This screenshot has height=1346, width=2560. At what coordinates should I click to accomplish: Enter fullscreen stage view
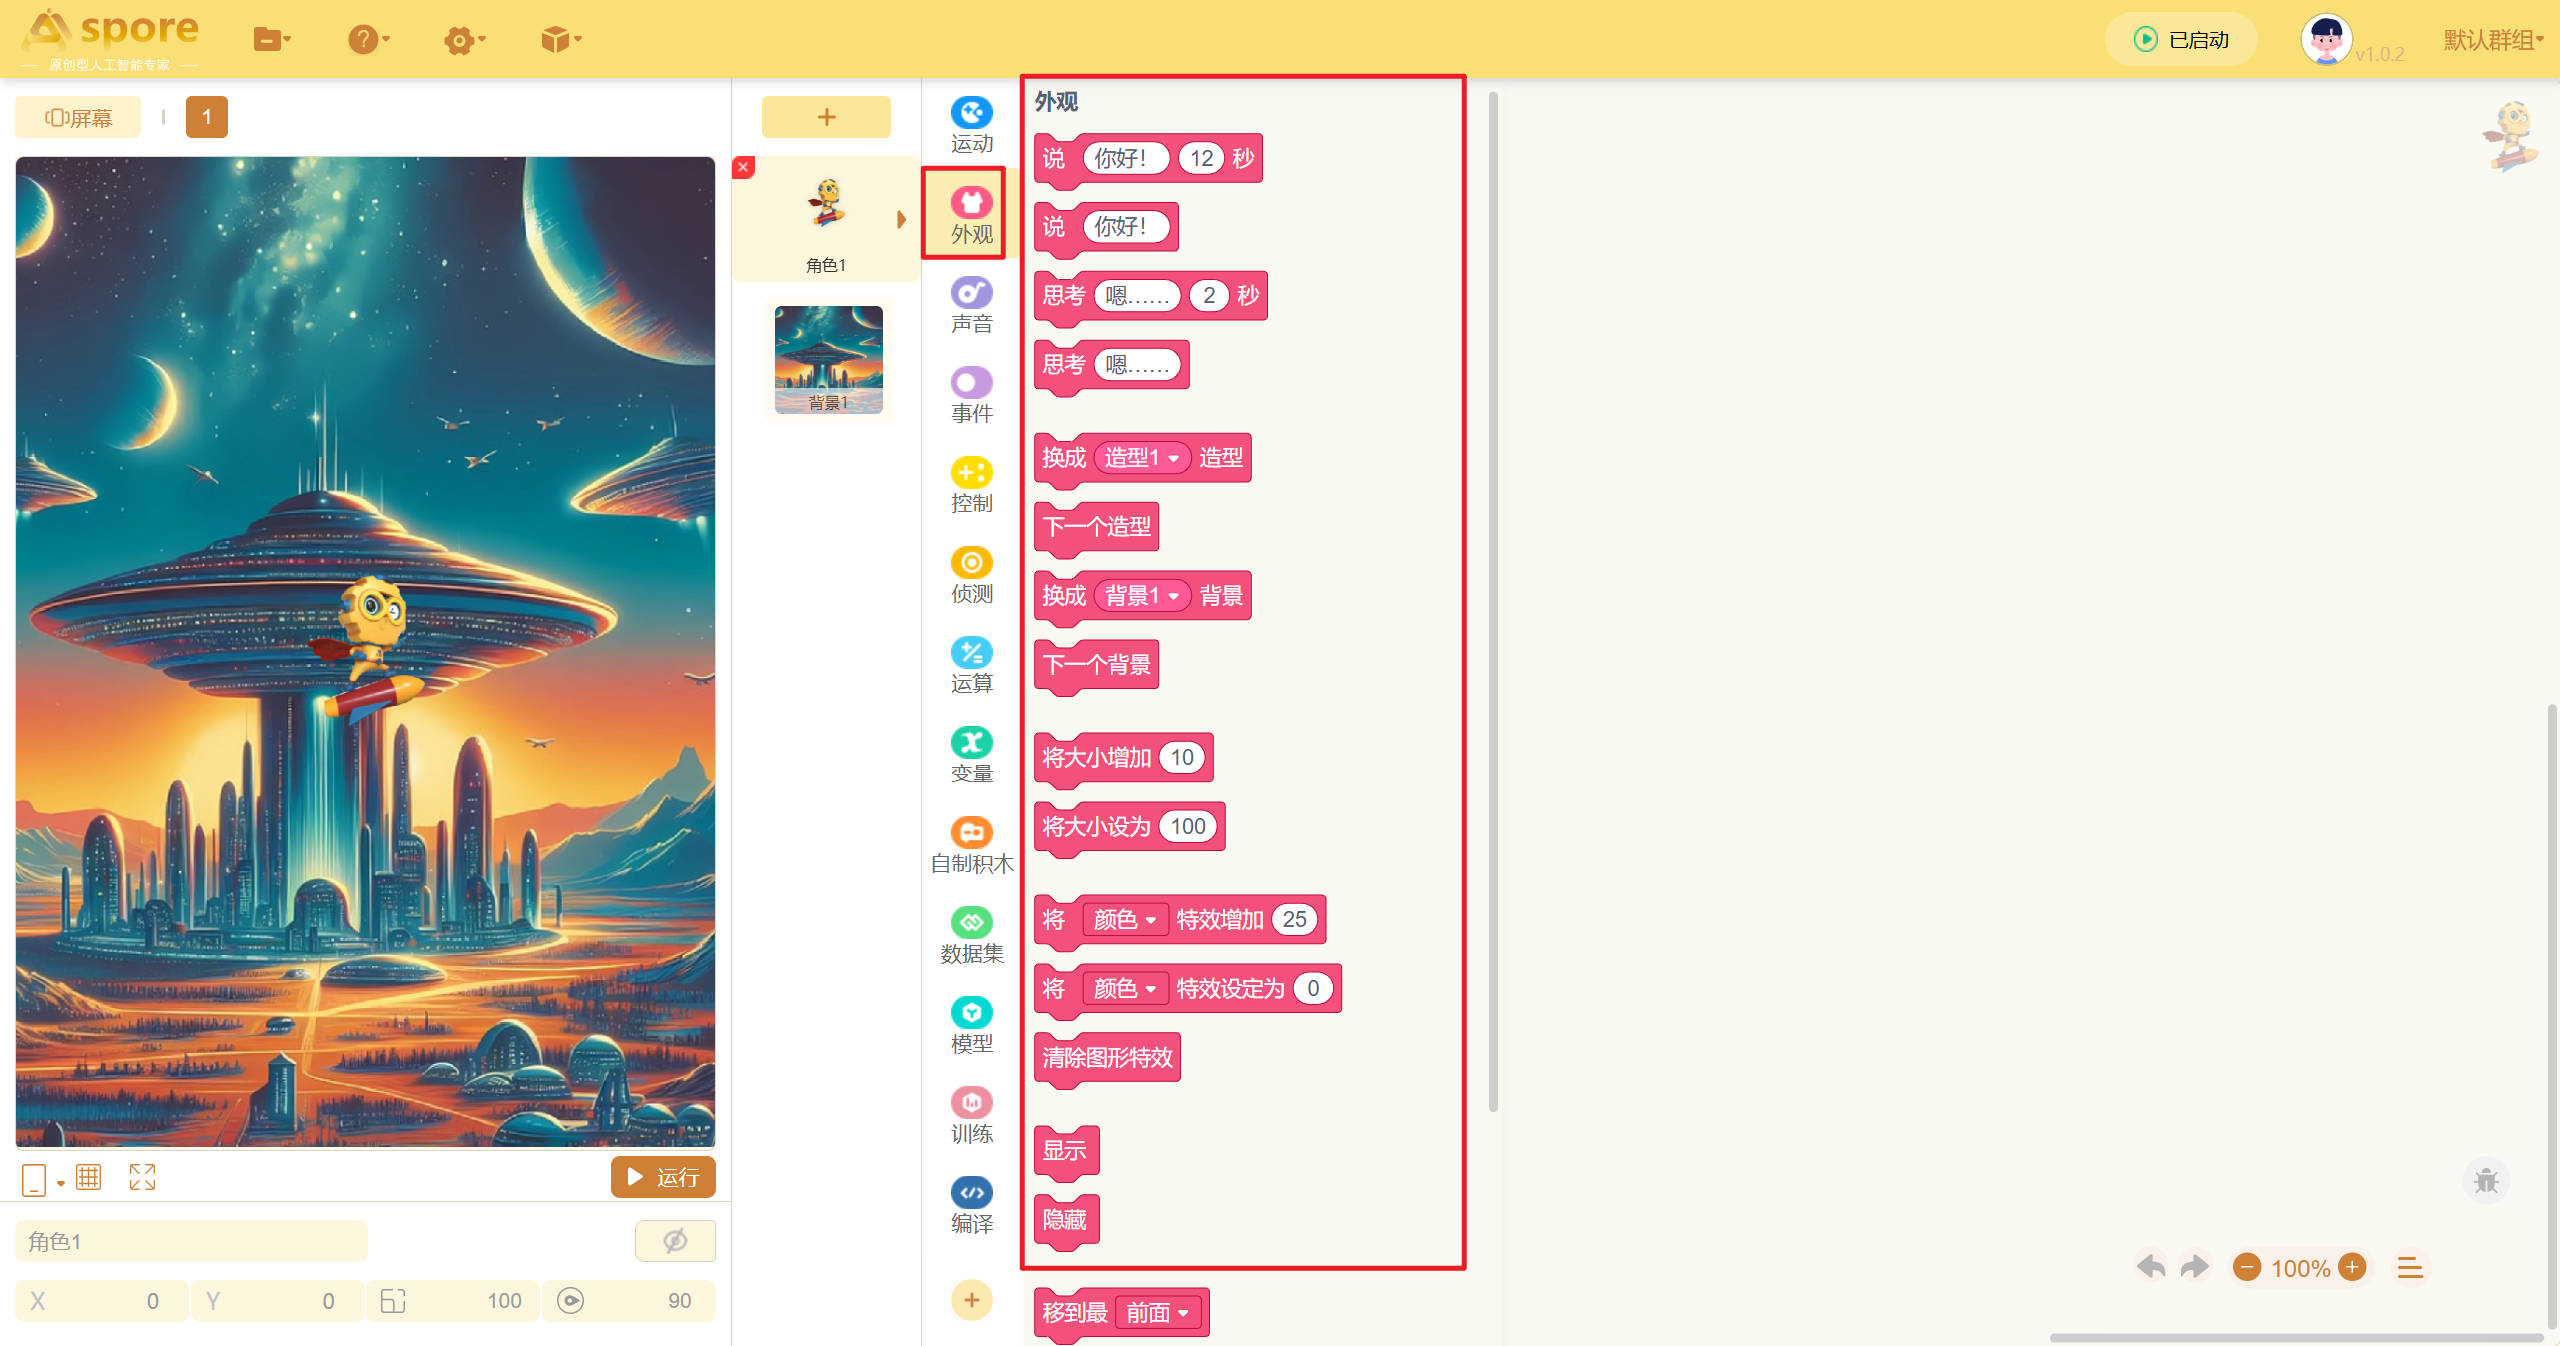click(142, 1177)
